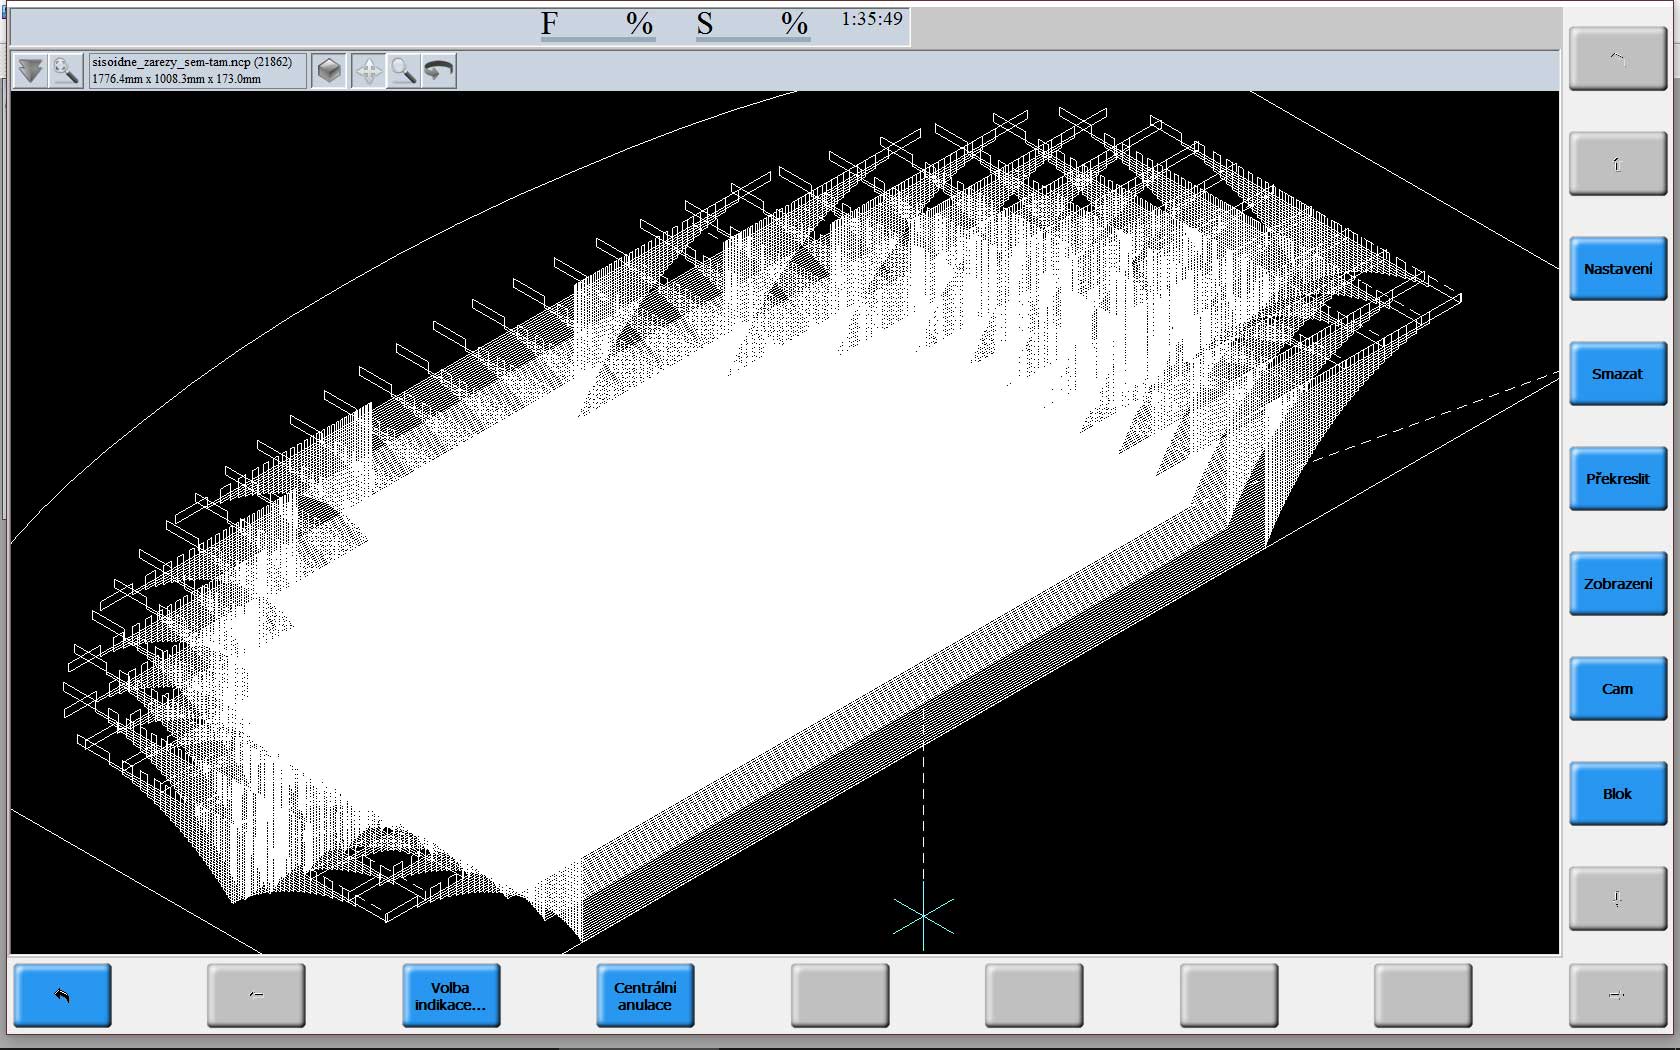Select the magnifying glass zoom tool
The height and width of the screenshot is (1050, 1680).
coord(403,71)
